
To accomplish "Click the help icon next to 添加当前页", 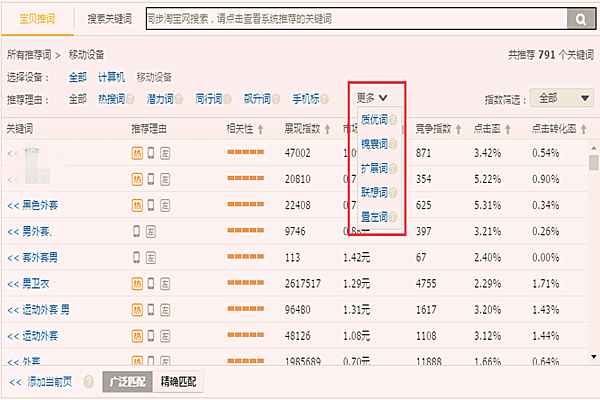I will tap(89, 382).
